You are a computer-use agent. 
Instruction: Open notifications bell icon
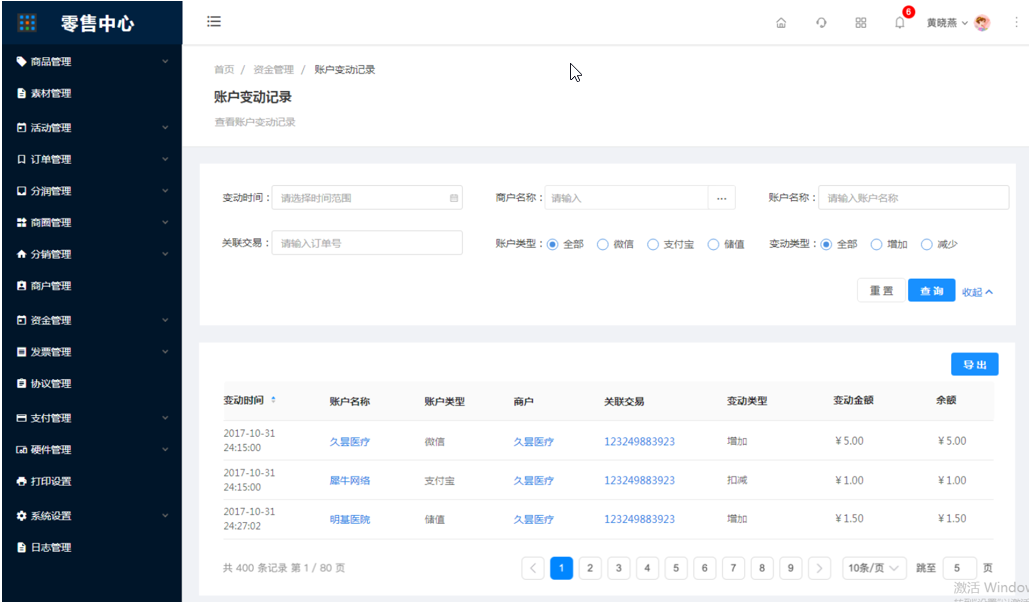(900, 23)
